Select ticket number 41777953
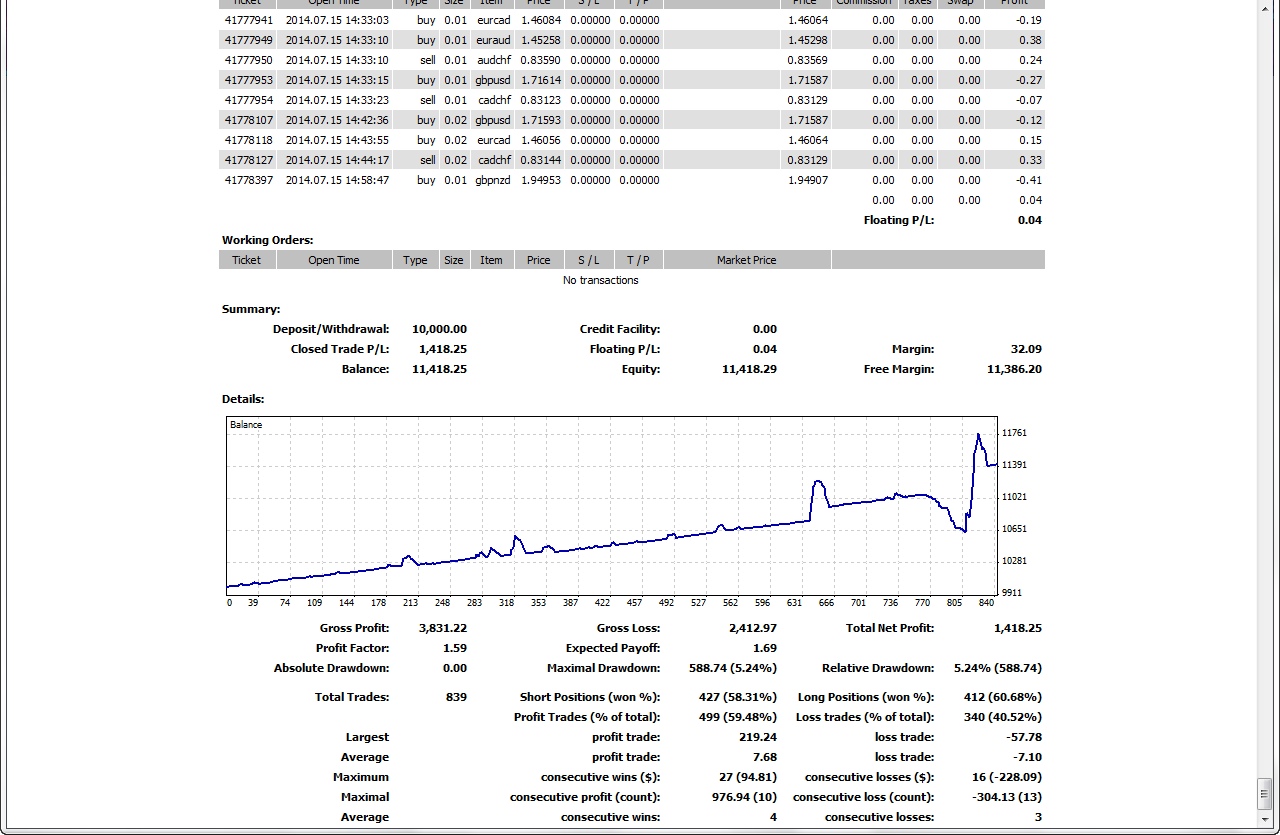This screenshot has height=835, width=1280. 249,80
